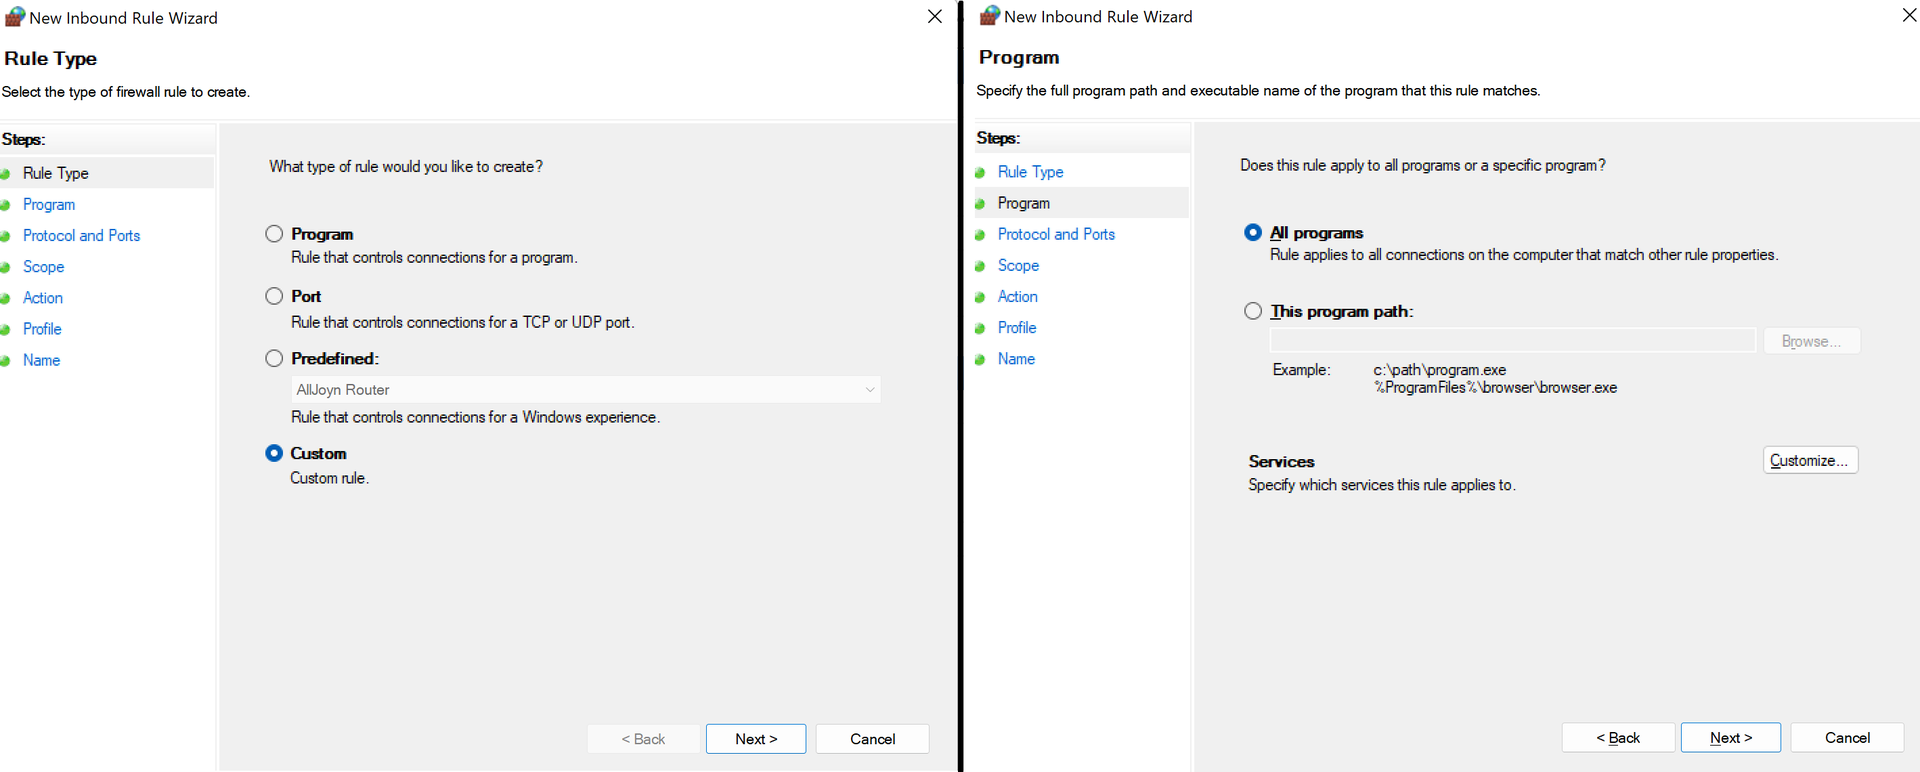
Task: Choose the Predefined rule radio button
Action: click(x=274, y=358)
